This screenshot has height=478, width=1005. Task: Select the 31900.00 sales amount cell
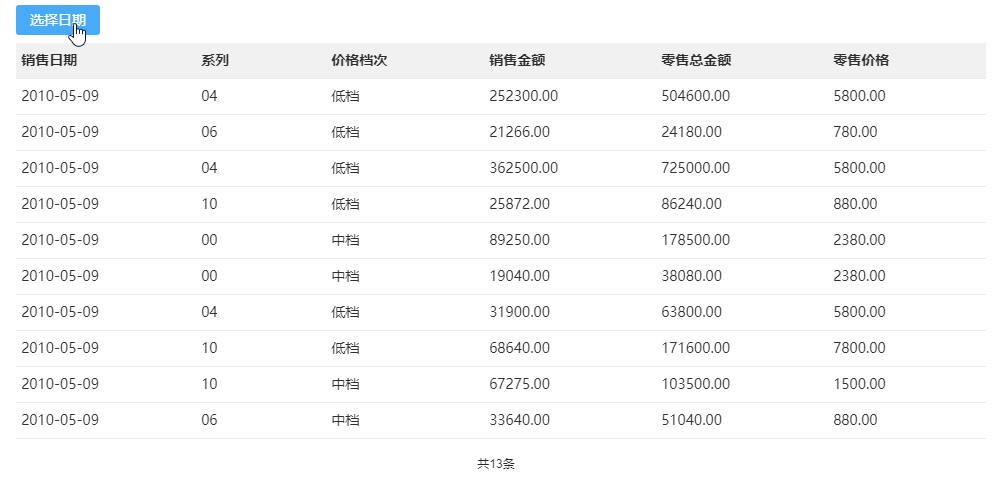click(x=519, y=312)
